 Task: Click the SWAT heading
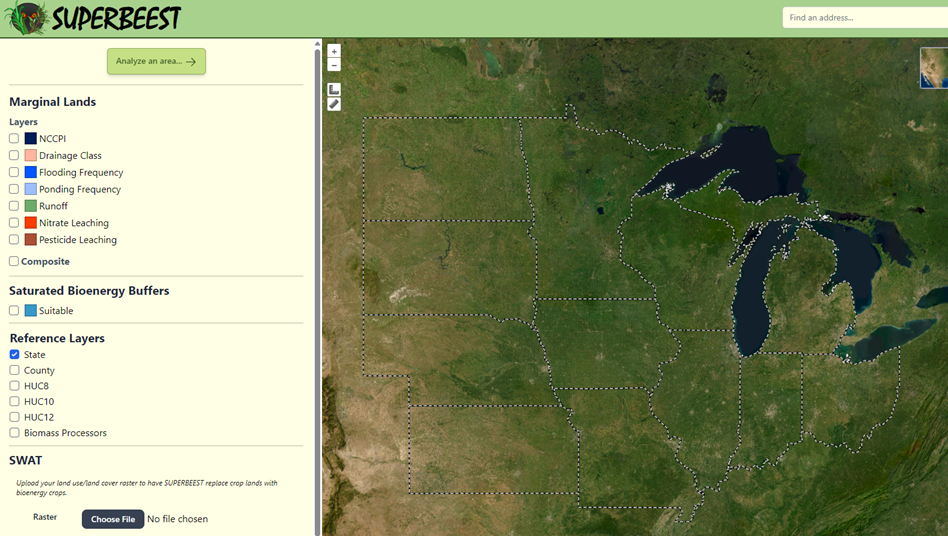coord(25,460)
